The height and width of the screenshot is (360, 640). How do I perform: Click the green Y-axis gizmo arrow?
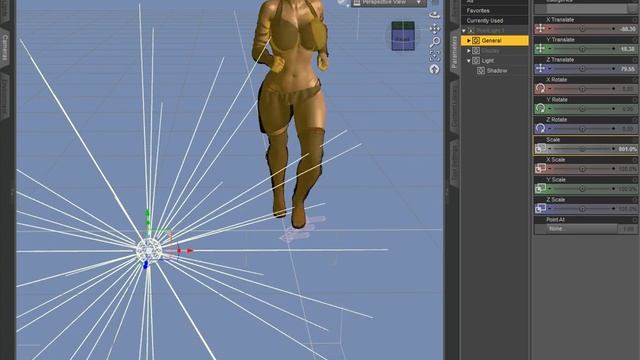(x=147, y=213)
